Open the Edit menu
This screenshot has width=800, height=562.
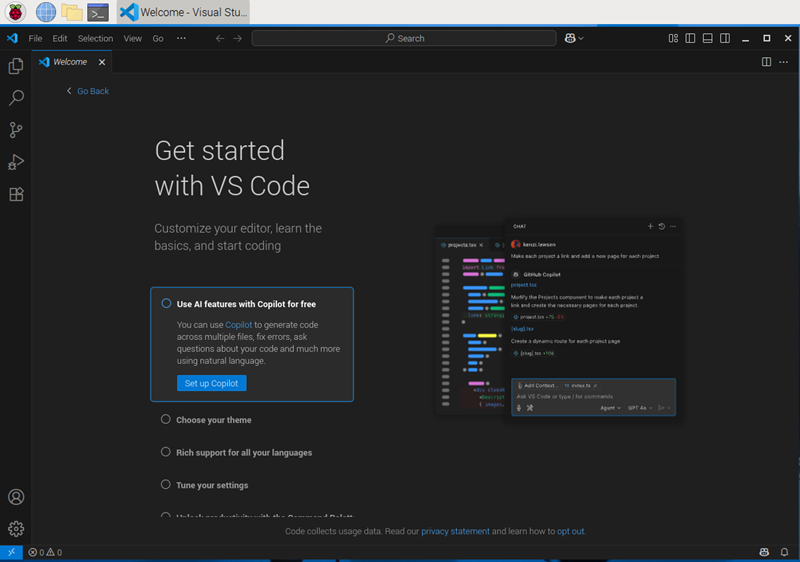coord(60,38)
